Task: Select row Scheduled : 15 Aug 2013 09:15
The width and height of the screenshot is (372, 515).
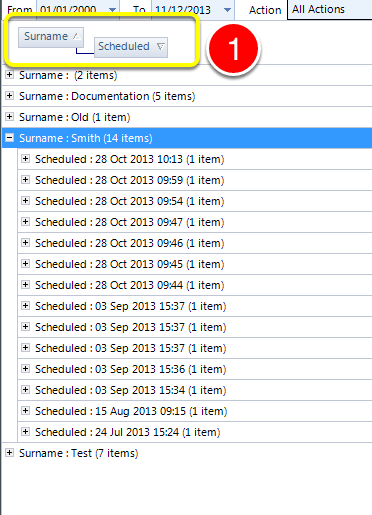Action: [x=195, y=411]
